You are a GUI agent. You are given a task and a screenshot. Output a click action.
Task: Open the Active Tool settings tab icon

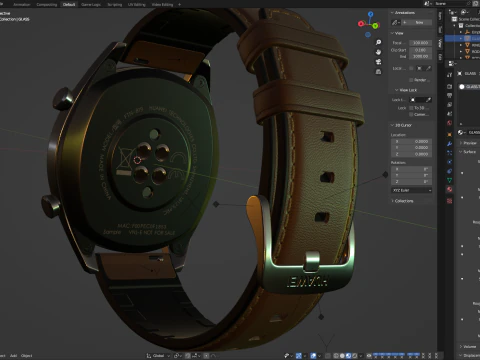(x=450, y=75)
